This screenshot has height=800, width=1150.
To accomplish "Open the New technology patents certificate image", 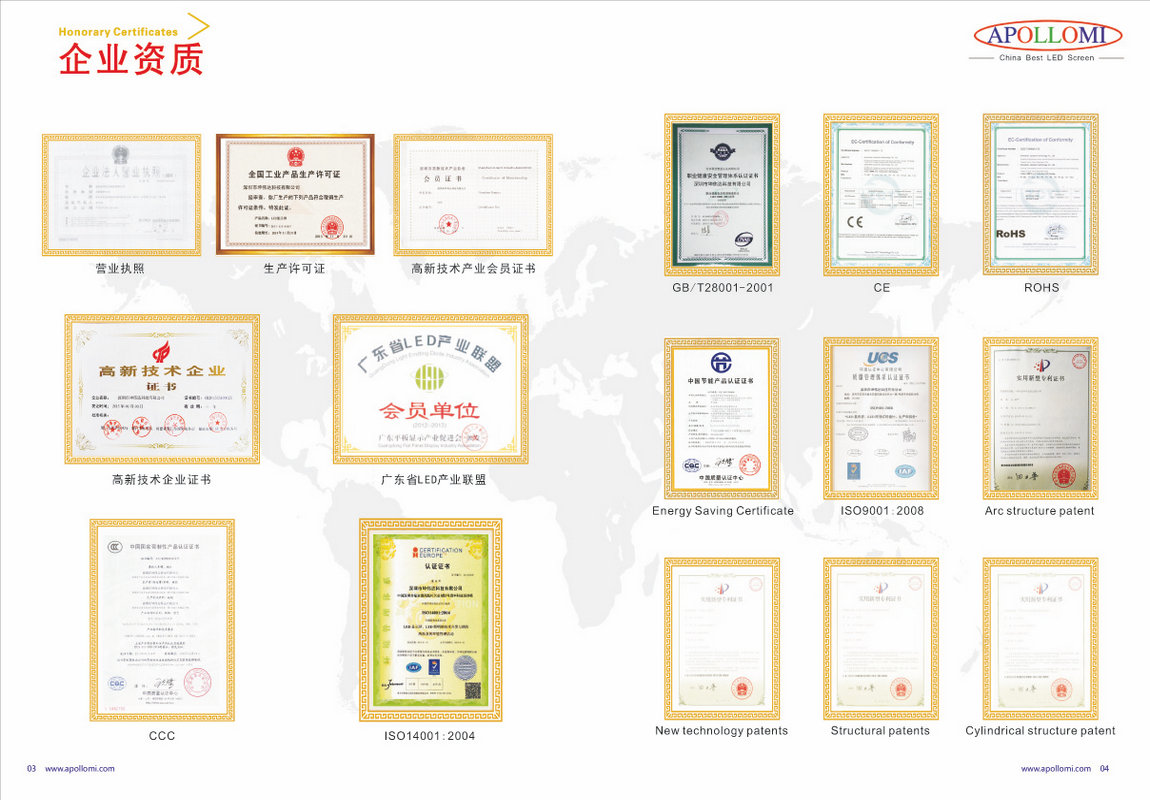I will [722, 639].
